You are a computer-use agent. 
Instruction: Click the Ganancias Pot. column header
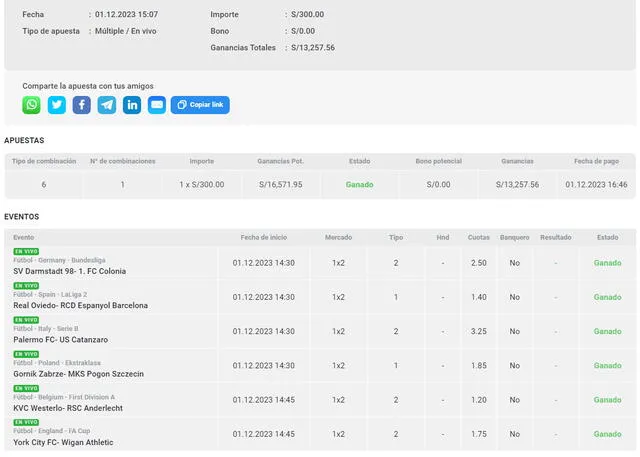pyautogui.click(x=280, y=161)
